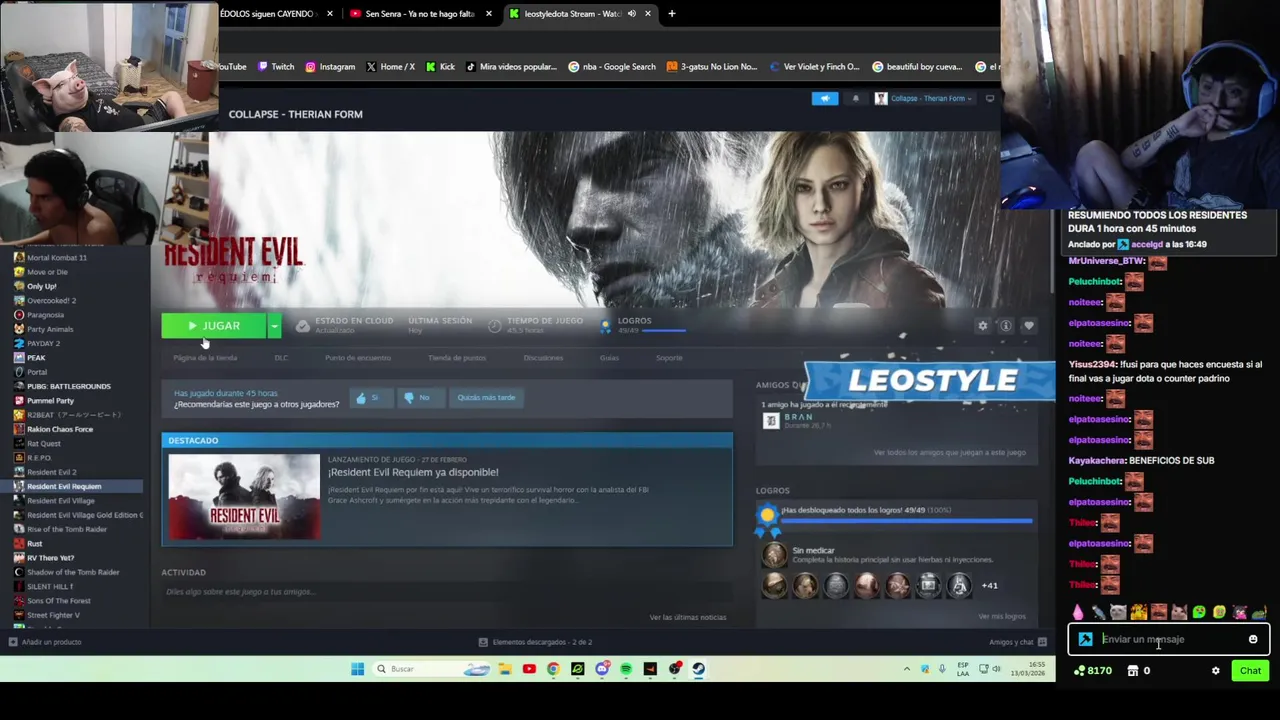Open the Soporte tab
Image resolution: width=1280 pixels, height=720 pixels.
click(x=669, y=358)
